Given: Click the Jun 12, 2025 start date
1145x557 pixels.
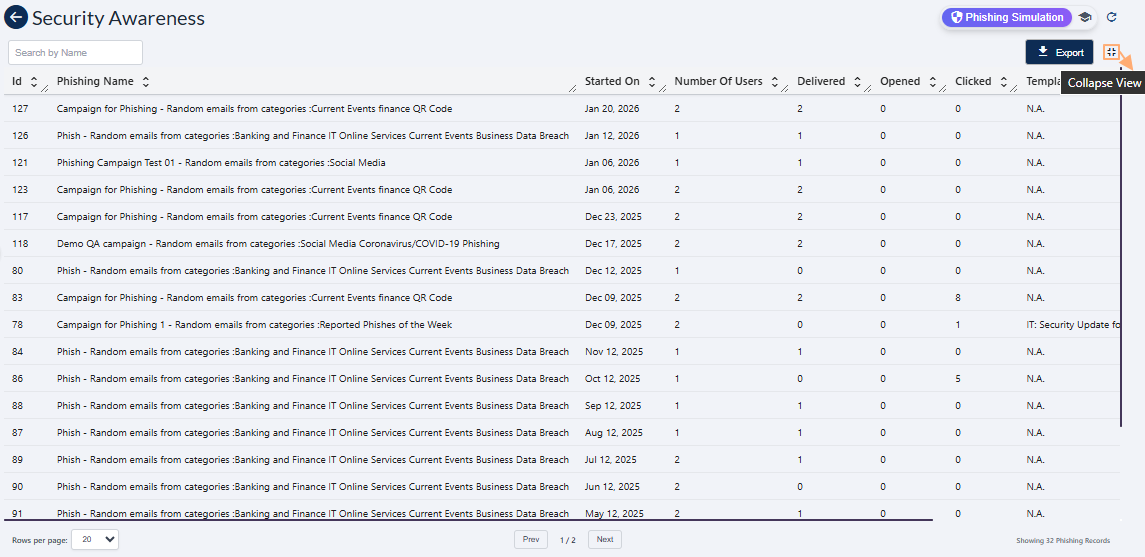Looking at the screenshot, I should 612,487.
